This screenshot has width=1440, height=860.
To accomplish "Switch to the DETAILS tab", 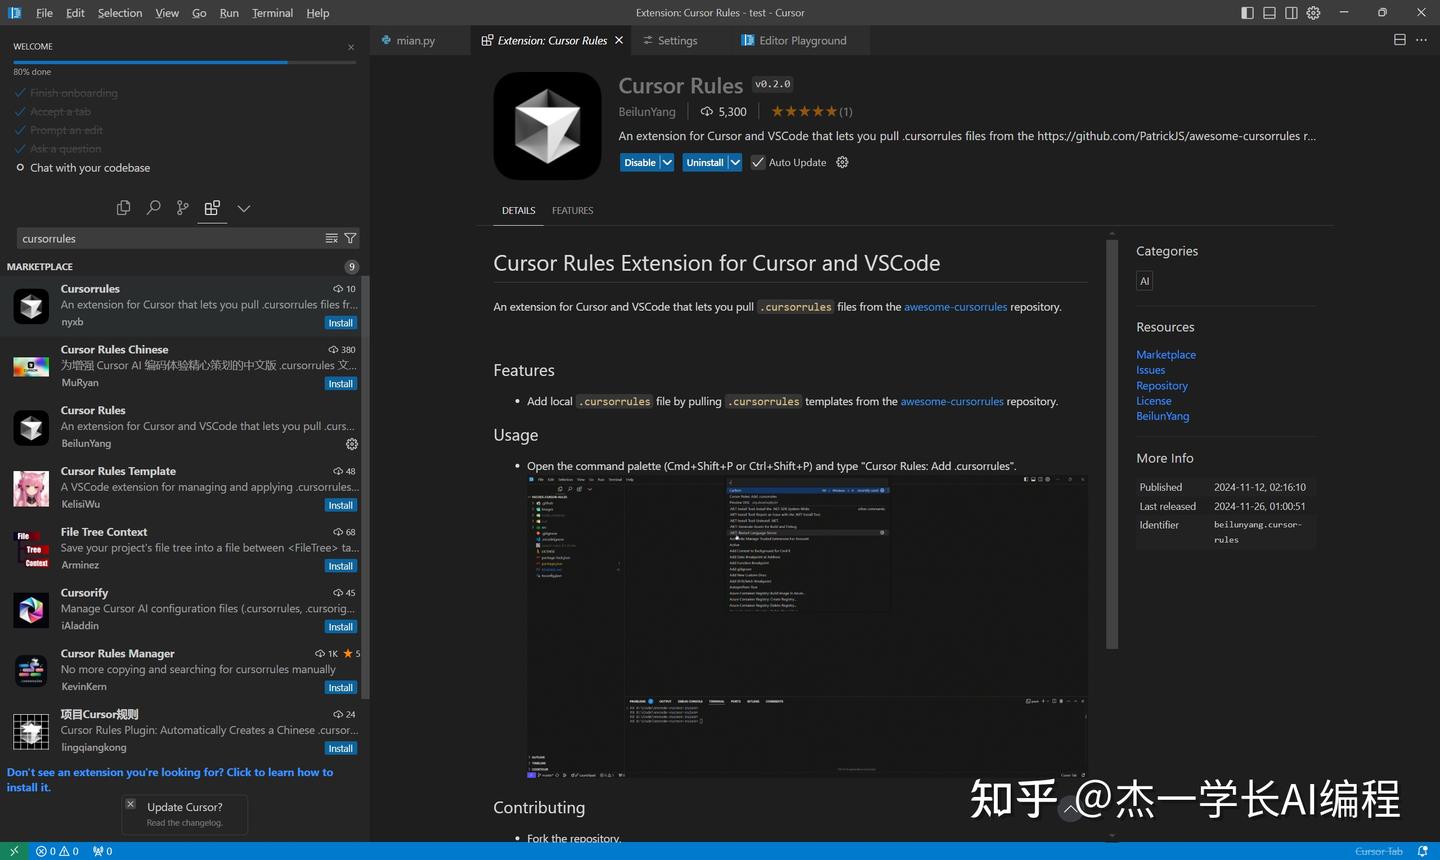I will coord(518,211).
